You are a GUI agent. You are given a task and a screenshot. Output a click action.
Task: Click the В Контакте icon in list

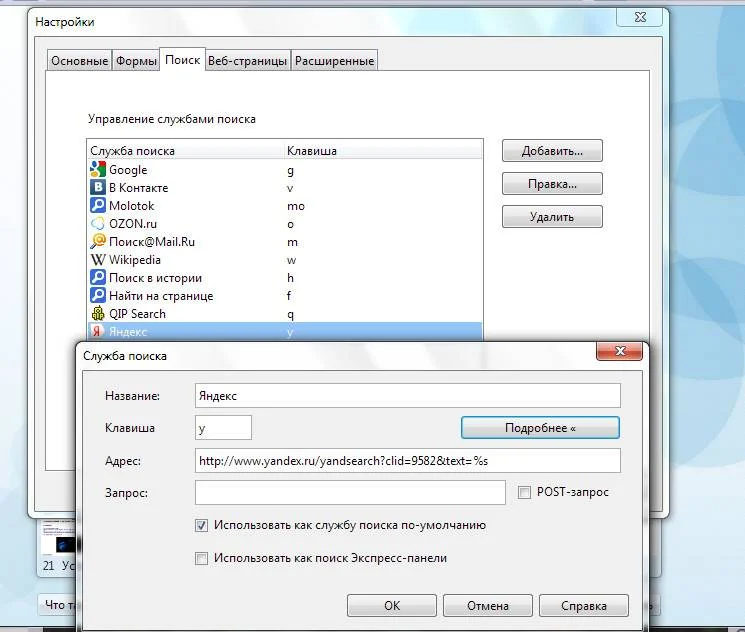pos(97,187)
